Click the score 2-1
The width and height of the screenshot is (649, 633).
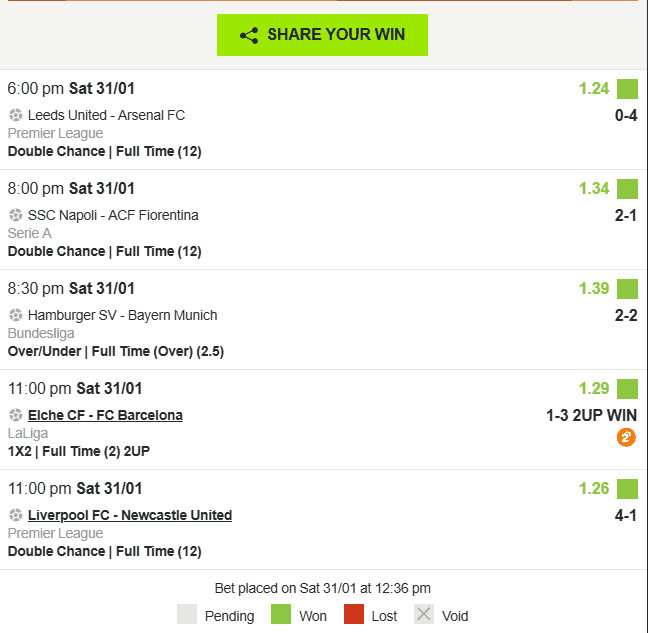tap(626, 215)
